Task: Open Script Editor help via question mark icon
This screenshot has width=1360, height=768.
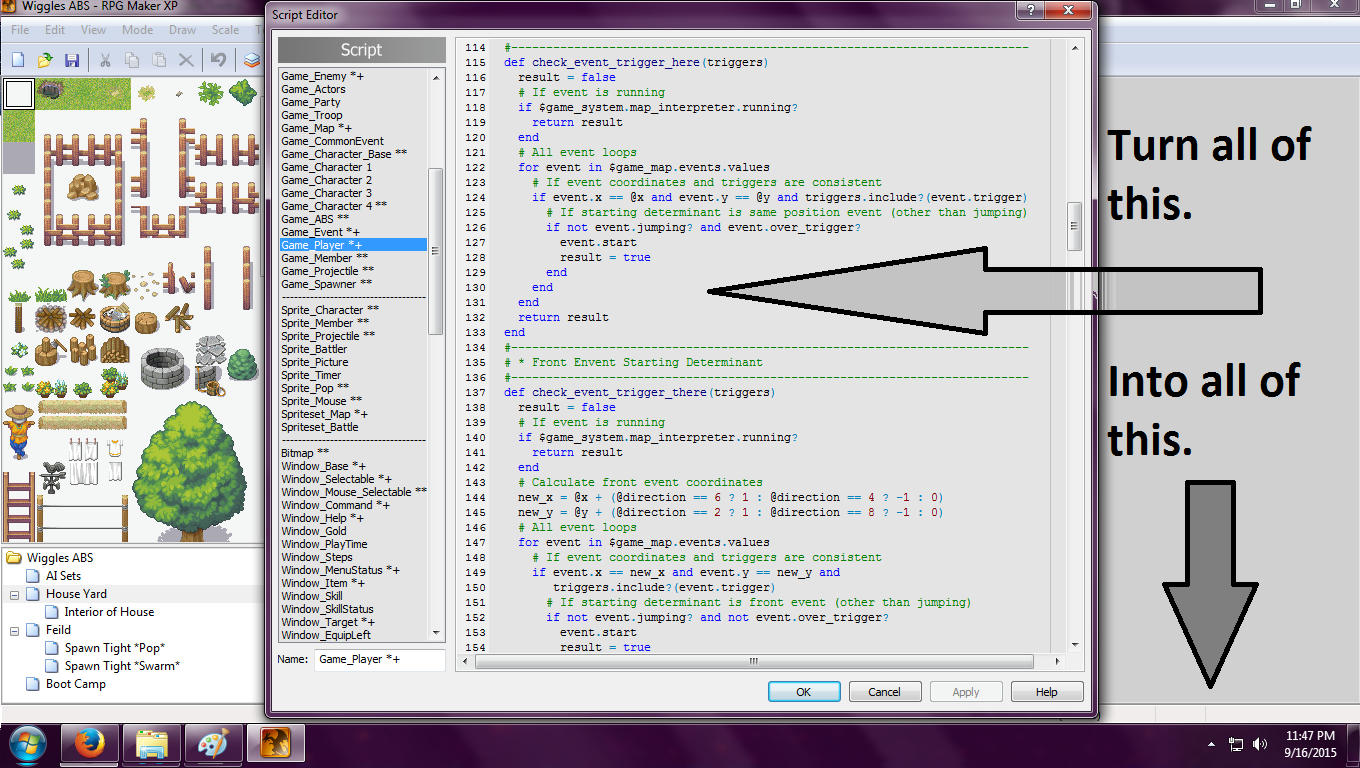Action: pyautogui.click(x=1030, y=12)
